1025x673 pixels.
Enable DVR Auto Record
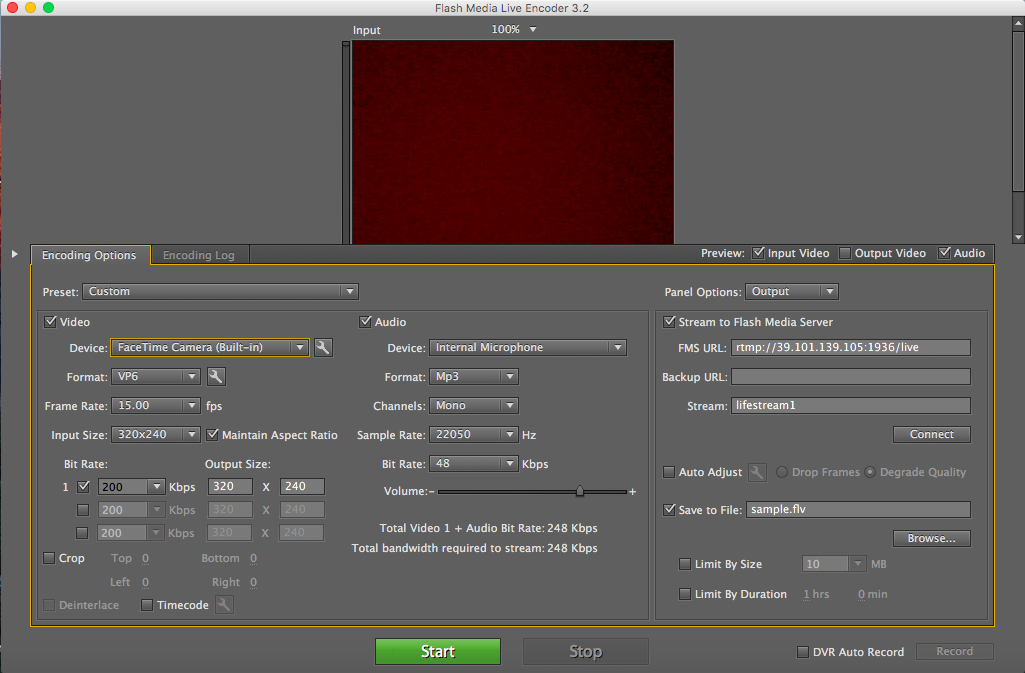[x=803, y=651]
